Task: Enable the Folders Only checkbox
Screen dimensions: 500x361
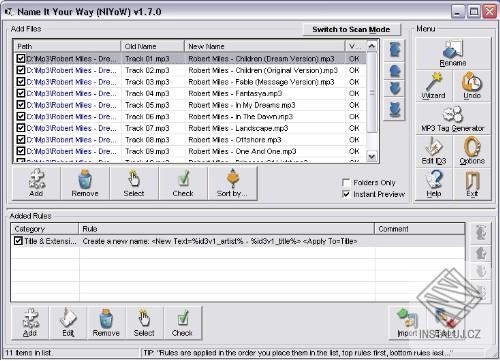Action: (x=346, y=183)
